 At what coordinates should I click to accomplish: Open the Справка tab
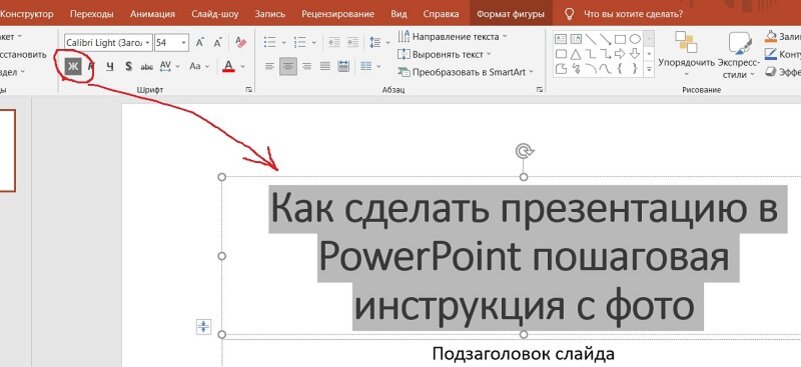[441, 14]
